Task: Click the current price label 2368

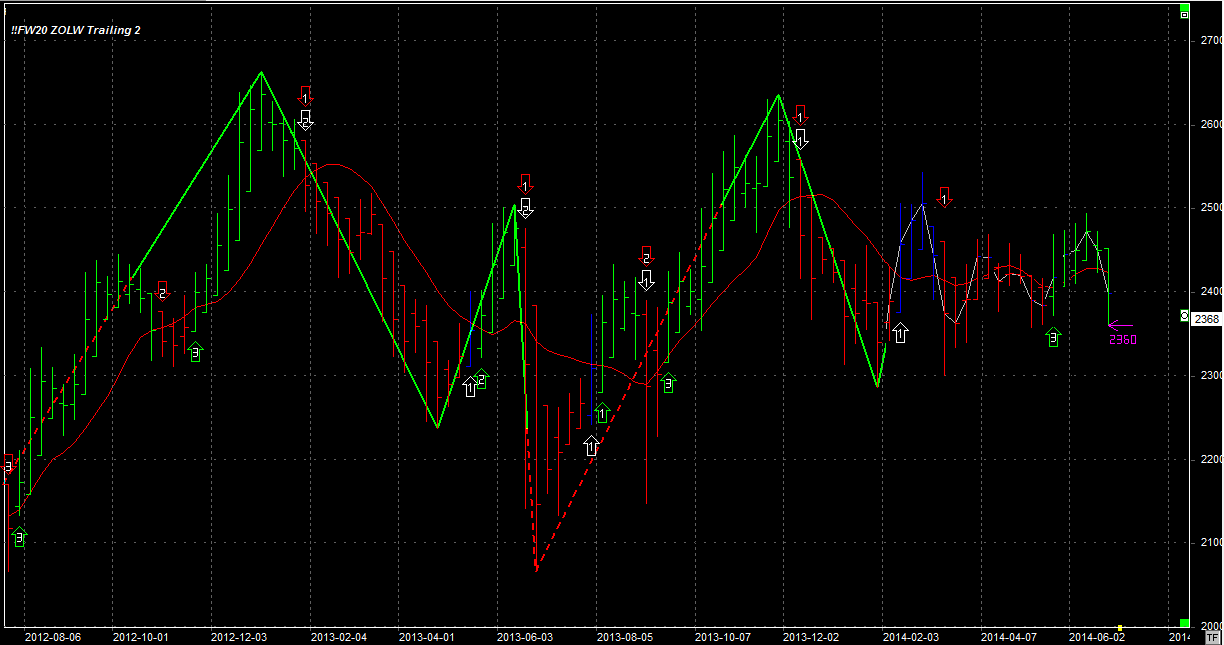Action: pyautogui.click(x=1206, y=318)
